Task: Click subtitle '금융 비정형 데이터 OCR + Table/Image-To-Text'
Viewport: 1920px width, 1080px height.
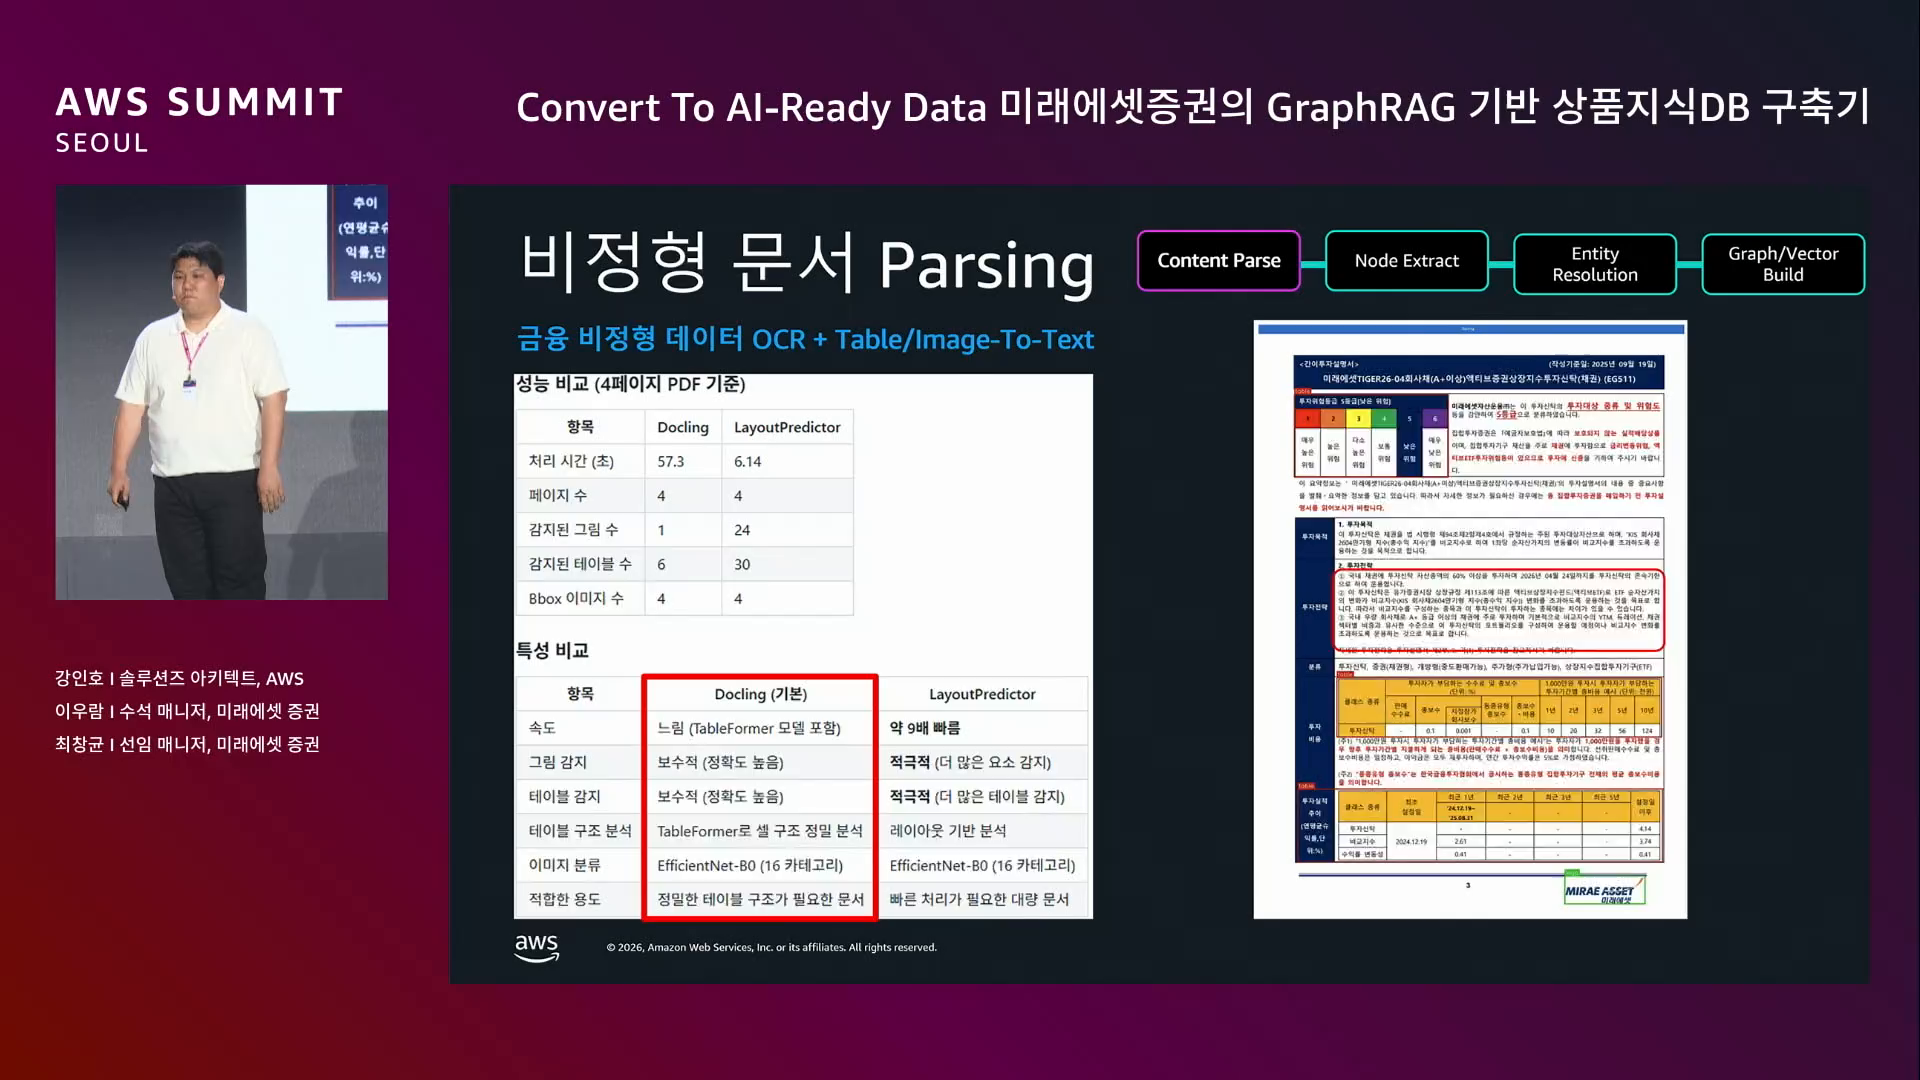Action: (805, 339)
